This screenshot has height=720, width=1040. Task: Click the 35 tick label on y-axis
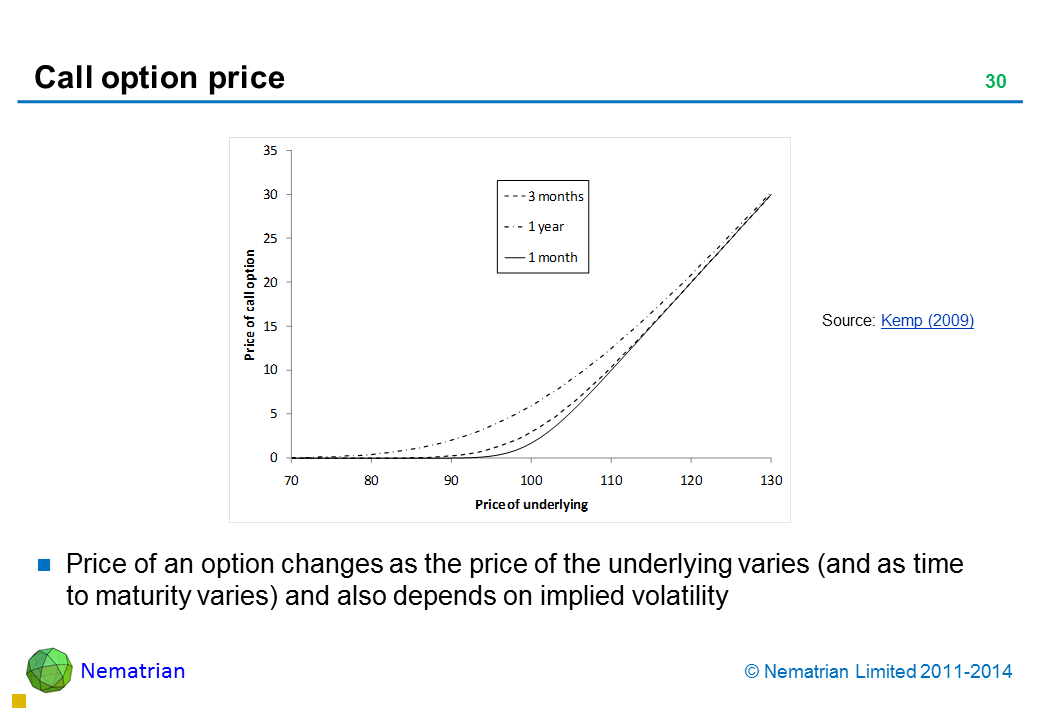coord(270,151)
